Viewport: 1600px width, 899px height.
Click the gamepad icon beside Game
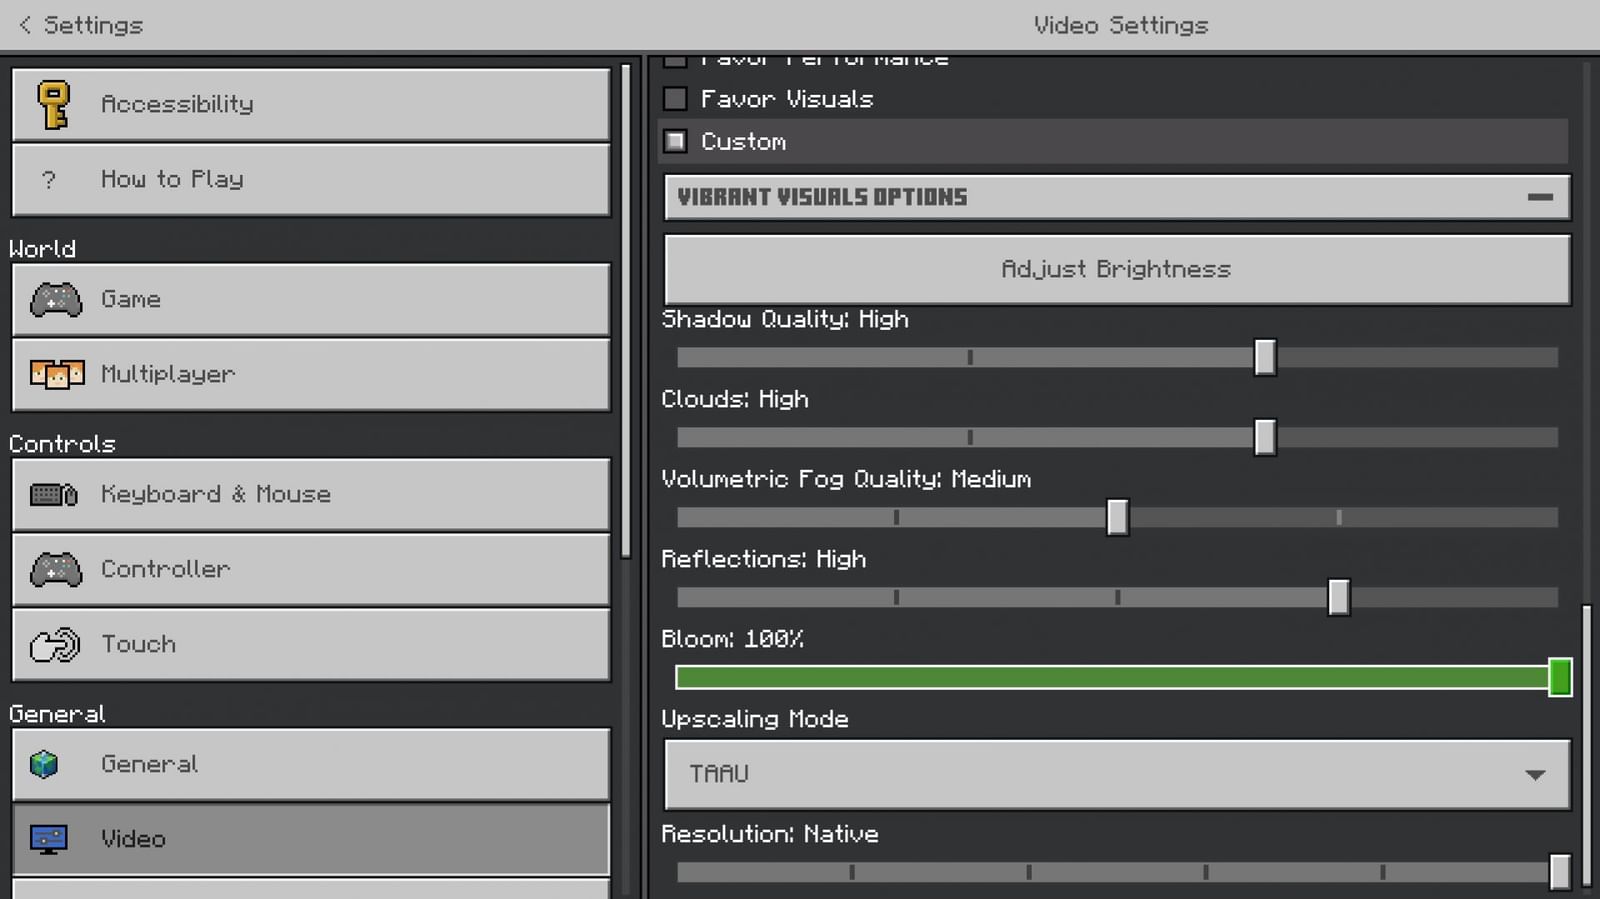[x=56, y=299]
